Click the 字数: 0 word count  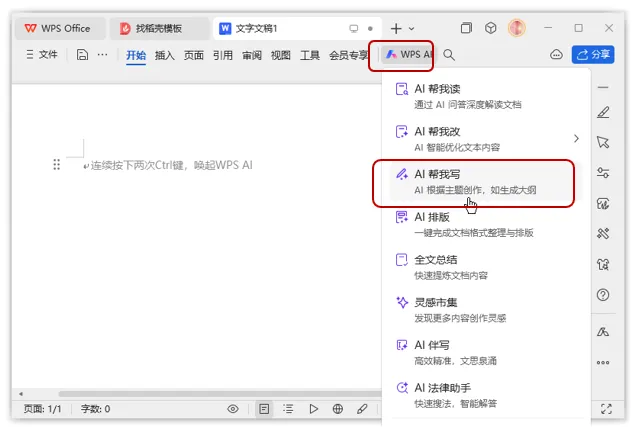pos(96,409)
